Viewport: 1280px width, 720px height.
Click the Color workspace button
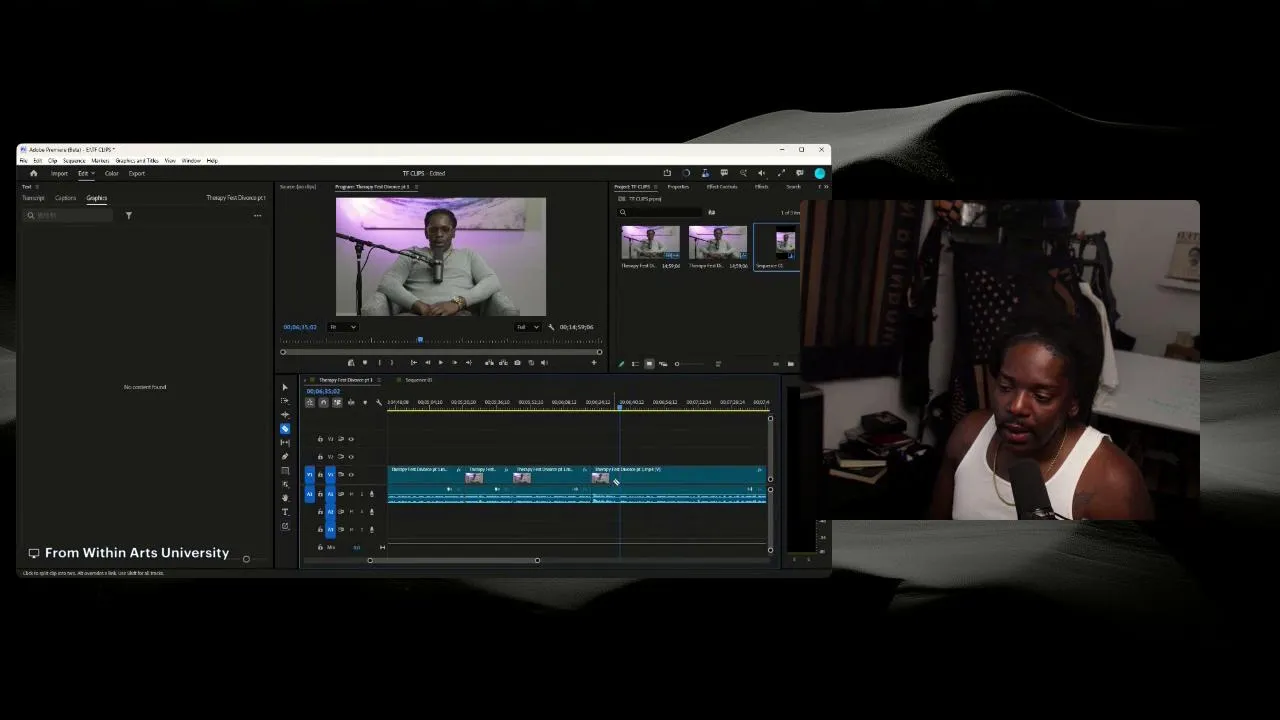coord(112,174)
